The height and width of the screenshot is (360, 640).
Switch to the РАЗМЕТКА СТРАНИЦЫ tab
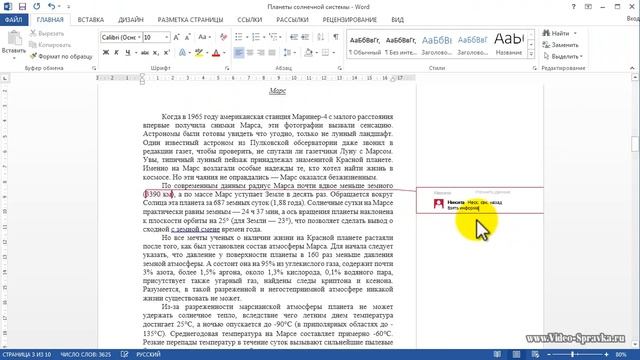point(190,20)
